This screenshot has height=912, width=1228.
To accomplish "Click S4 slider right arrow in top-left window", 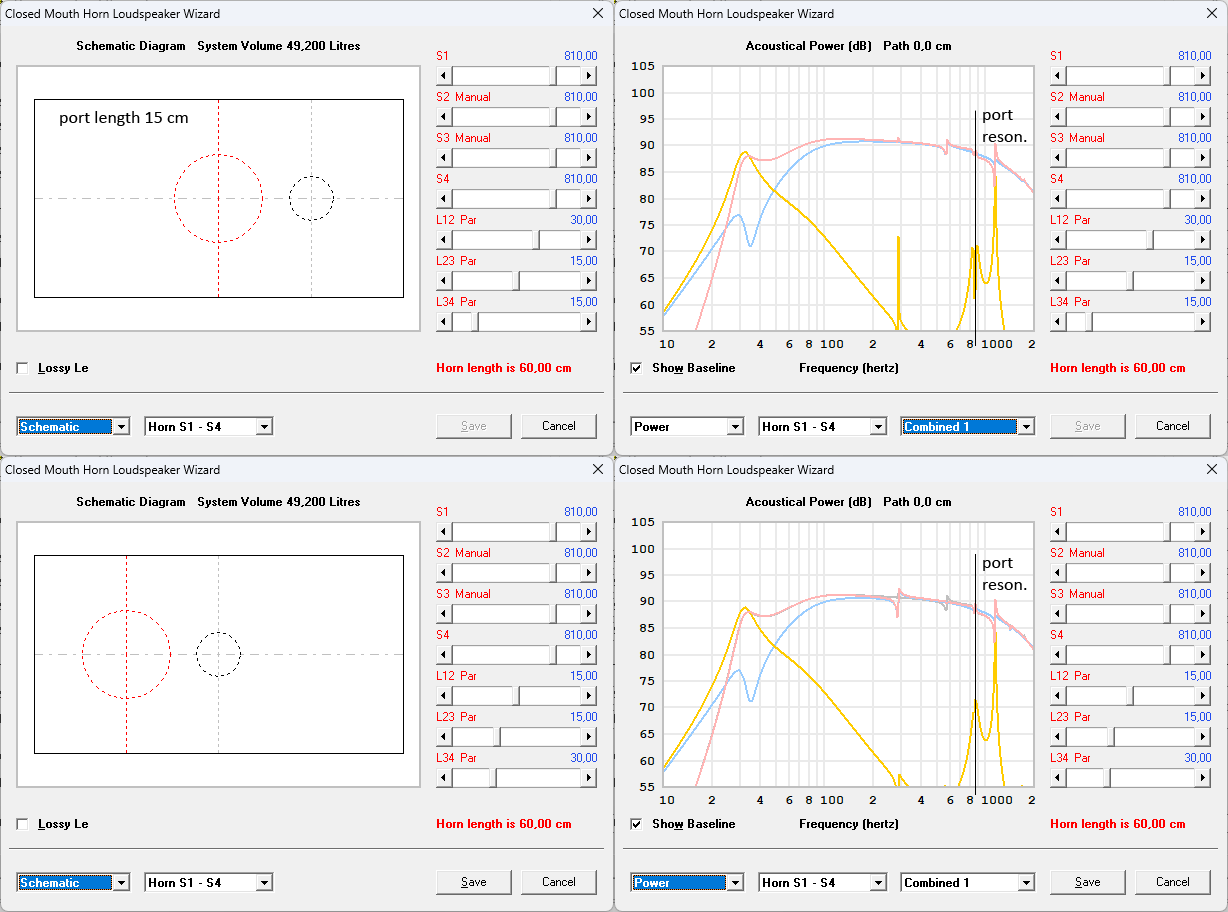I will [x=589, y=199].
